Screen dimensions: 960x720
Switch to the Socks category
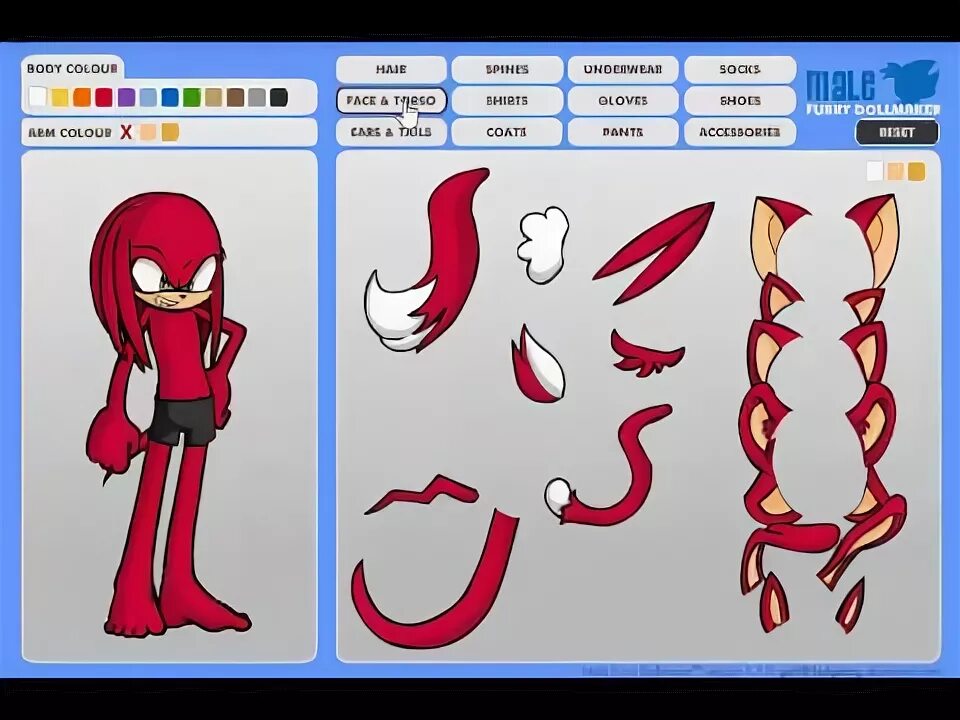coord(740,69)
